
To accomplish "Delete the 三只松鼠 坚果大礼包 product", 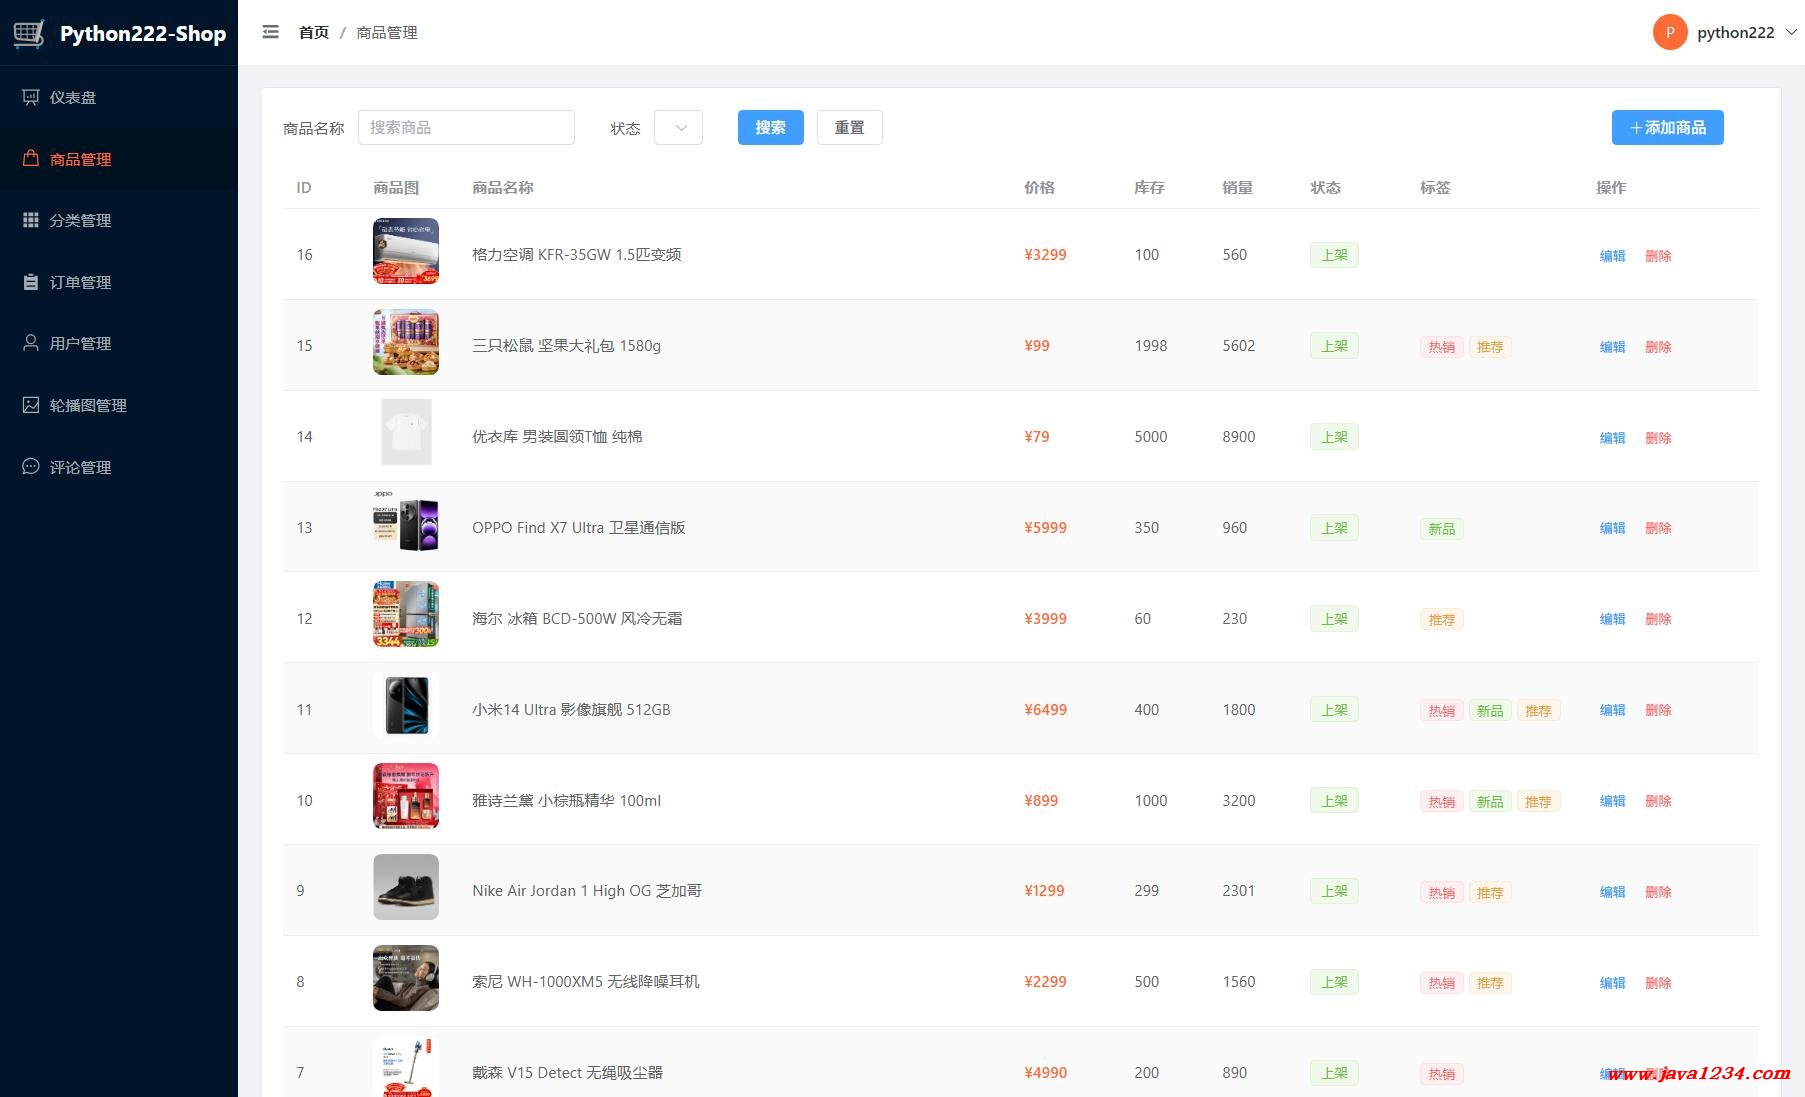I will click(1658, 347).
